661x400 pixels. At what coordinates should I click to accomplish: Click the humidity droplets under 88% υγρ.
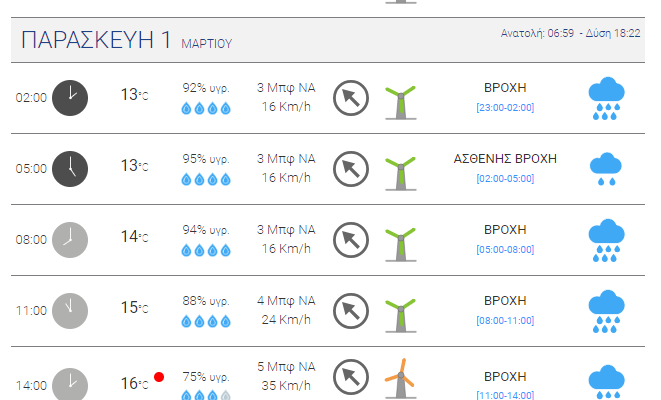click(206, 321)
